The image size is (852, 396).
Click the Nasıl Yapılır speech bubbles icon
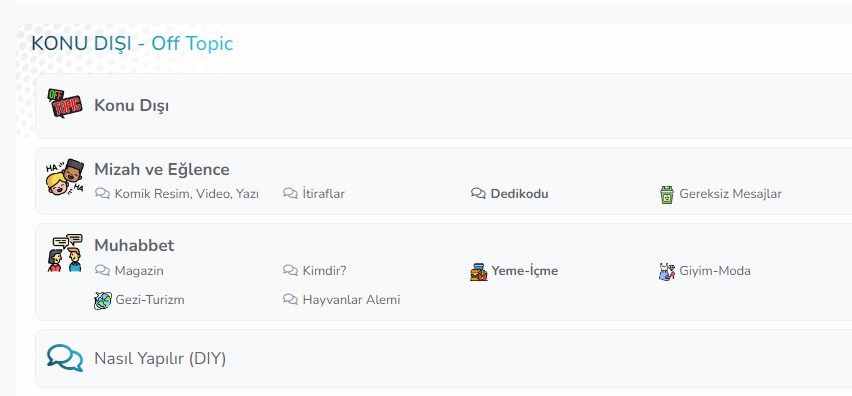pyautogui.click(x=65, y=359)
